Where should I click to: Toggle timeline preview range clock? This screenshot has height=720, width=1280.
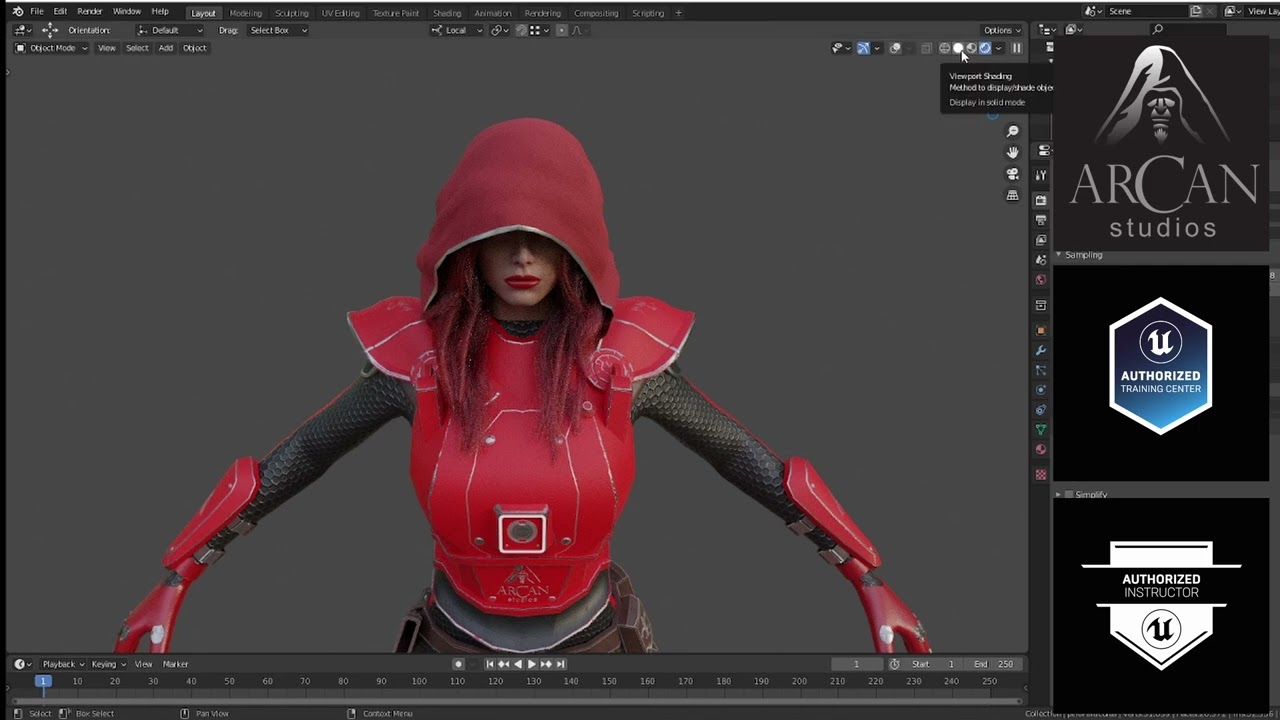(x=894, y=664)
